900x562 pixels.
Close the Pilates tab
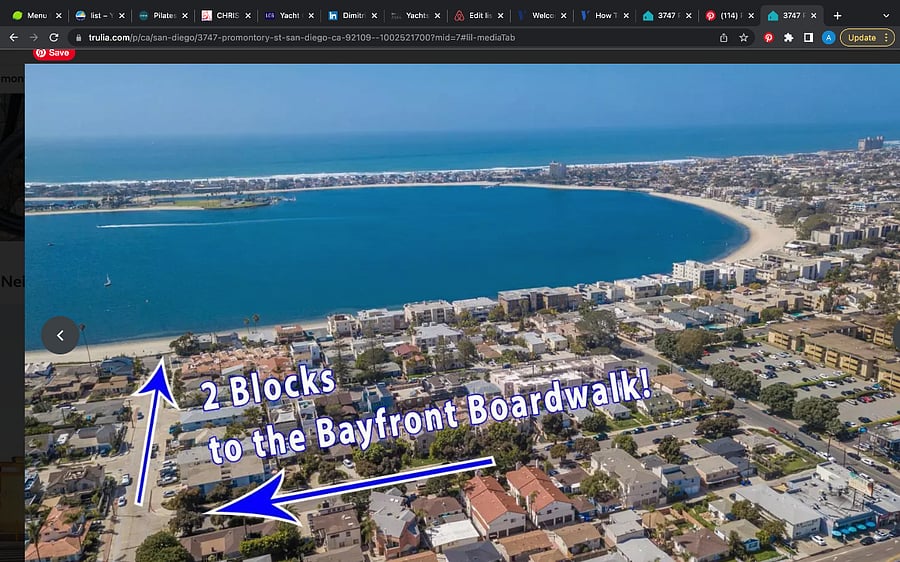click(185, 15)
